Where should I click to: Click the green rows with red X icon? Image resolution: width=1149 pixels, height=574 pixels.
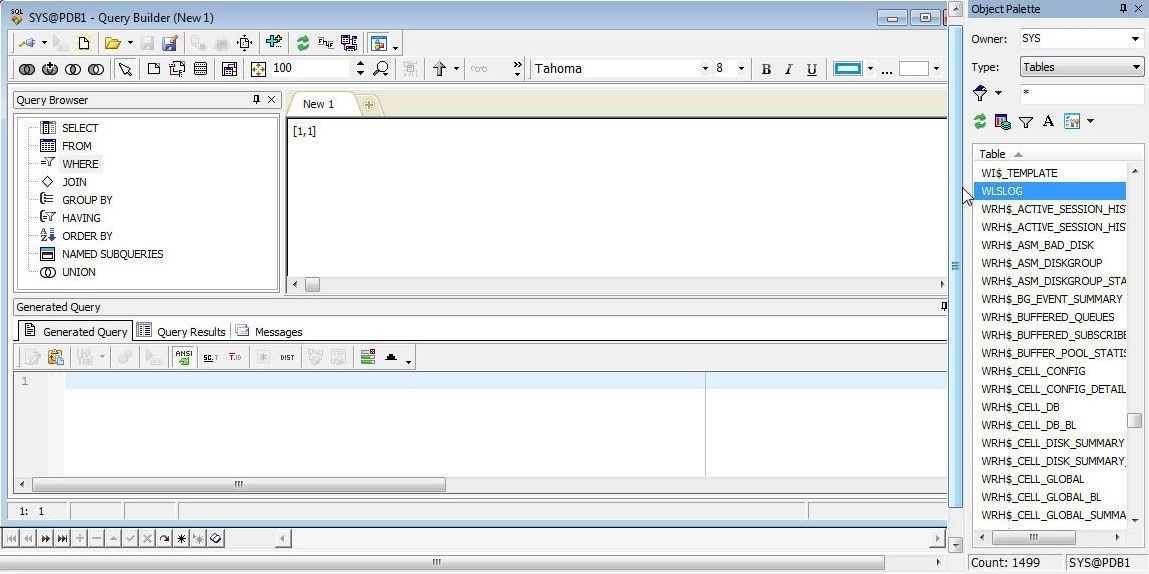pyautogui.click(x=368, y=357)
